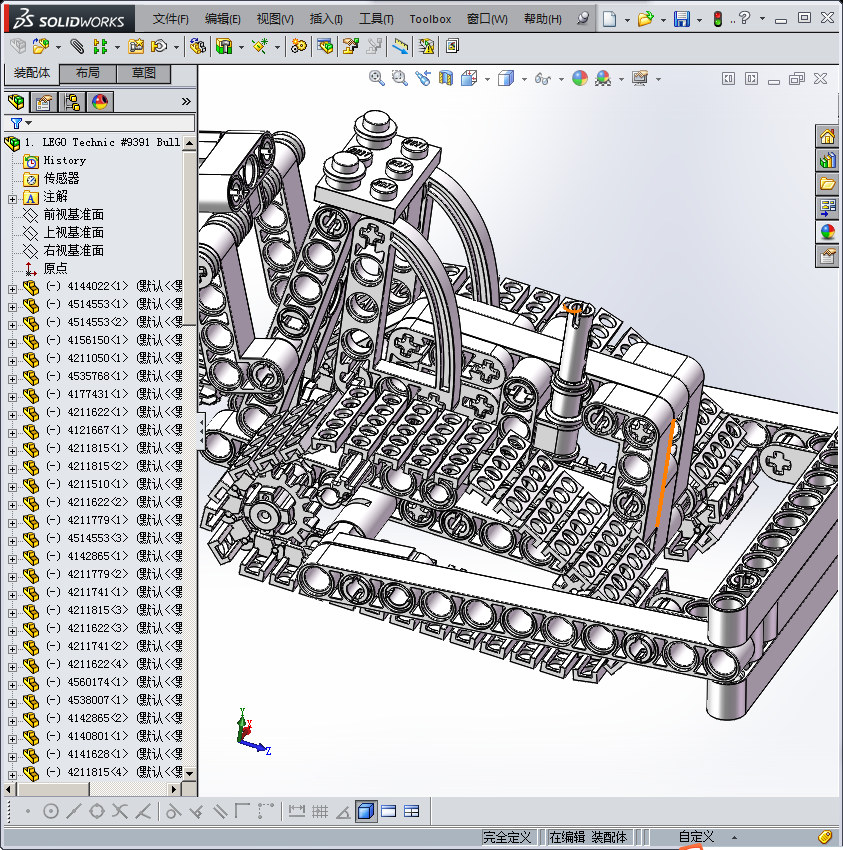This screenshot has width=843, height=850.
Task: Click the PropertyManager tab icon
Action: [44, 102]
